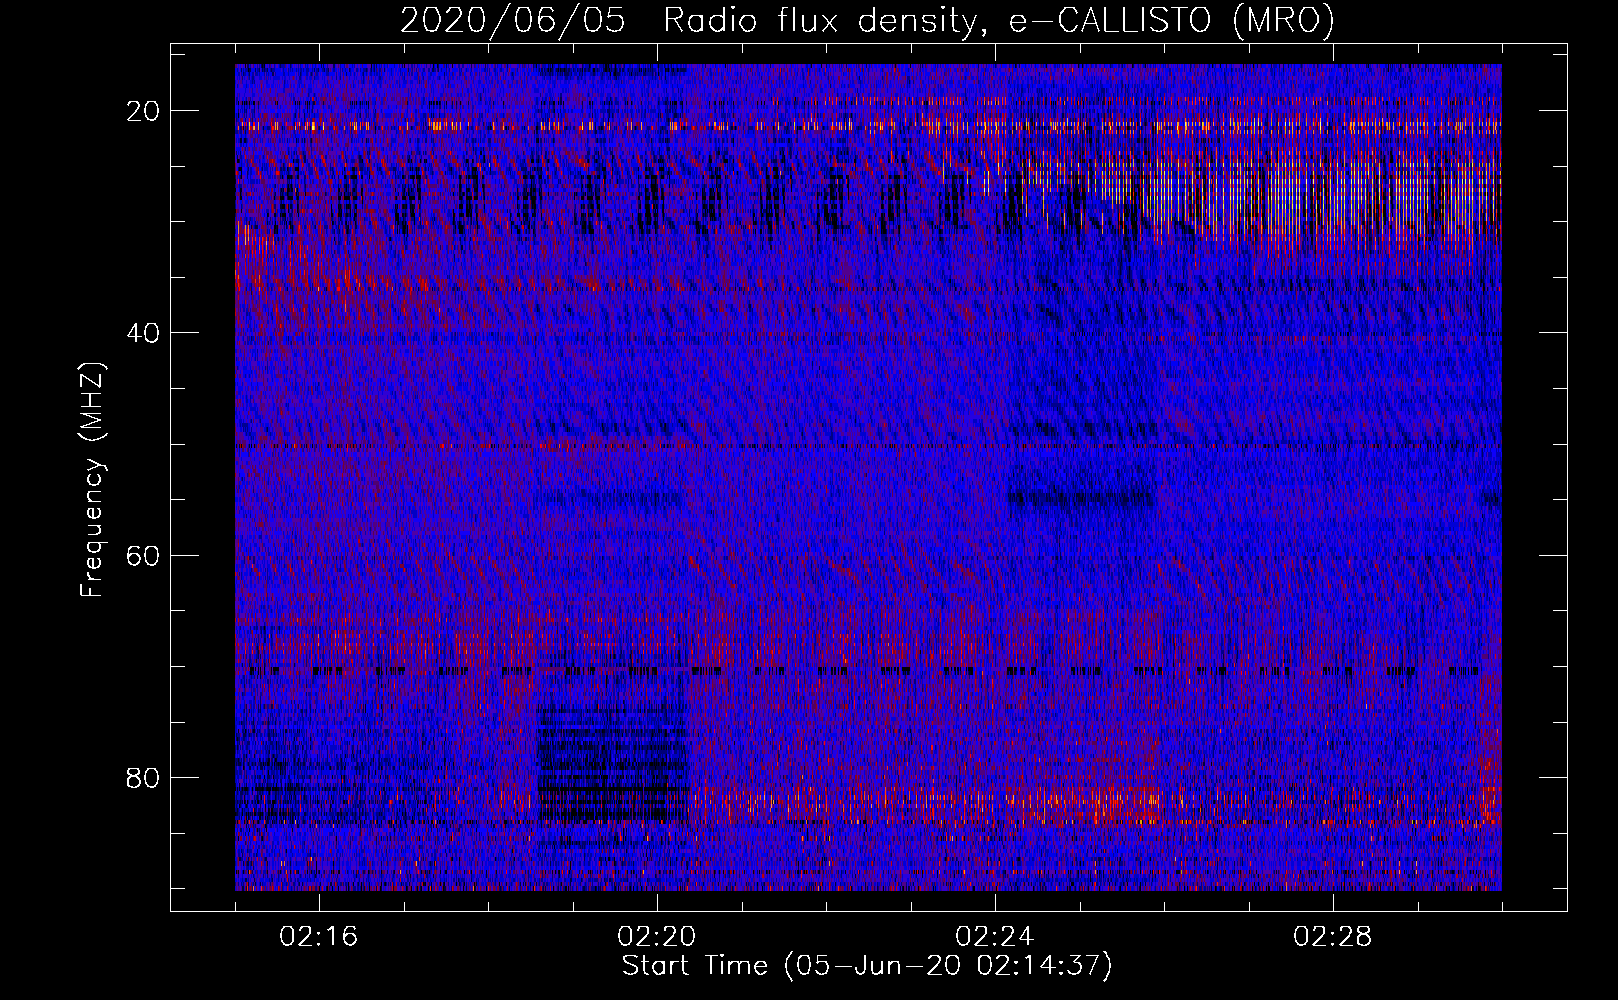Click the 'Frequency (MHZ)' axis label
Screen dimensions: 1618x1000
point(92,480)
